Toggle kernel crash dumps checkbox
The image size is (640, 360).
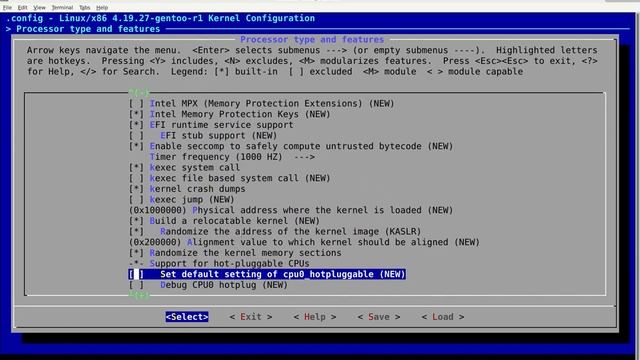136,189
